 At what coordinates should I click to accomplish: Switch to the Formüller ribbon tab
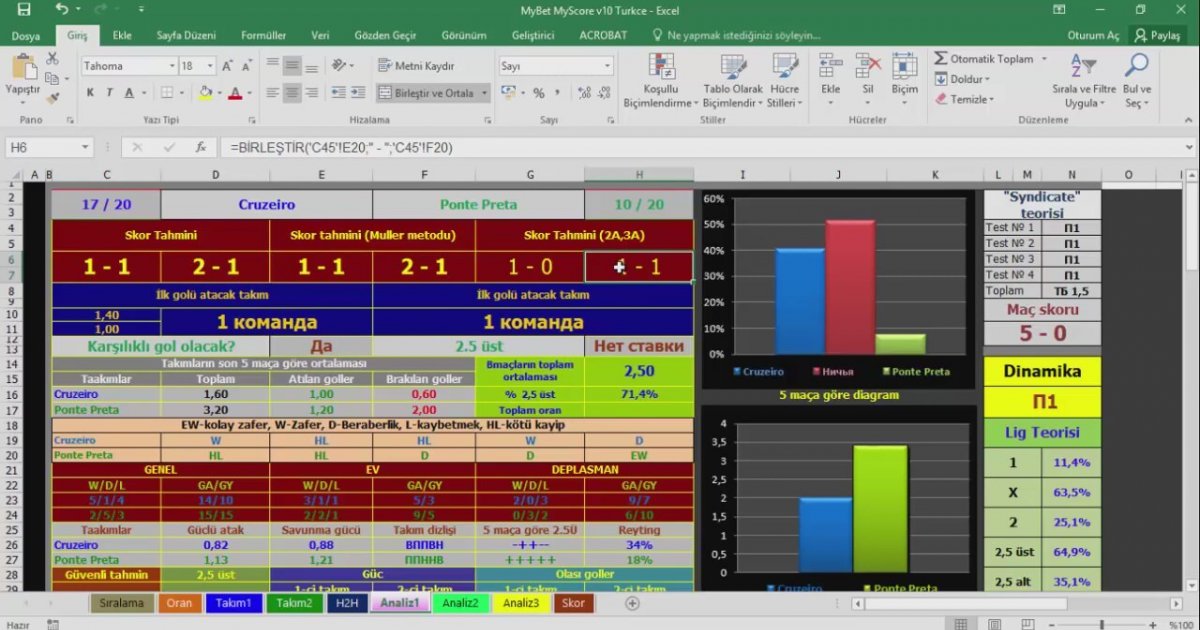[264, 35]
